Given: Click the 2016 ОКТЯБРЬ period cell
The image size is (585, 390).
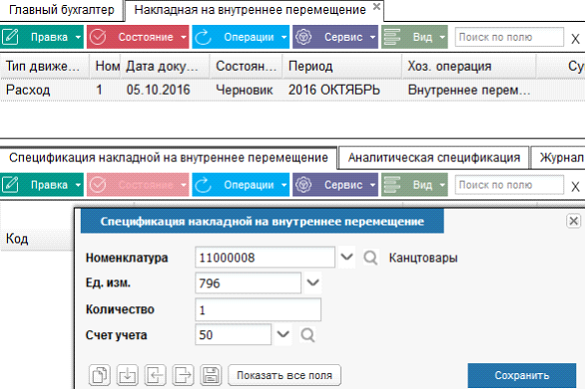Looking at the screenshot, I should (334, 90).
